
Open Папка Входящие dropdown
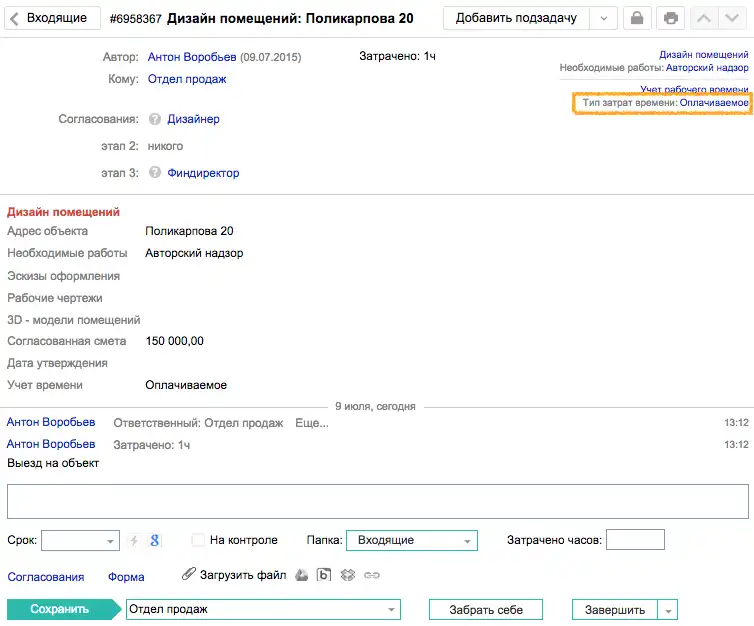(412, 540)
